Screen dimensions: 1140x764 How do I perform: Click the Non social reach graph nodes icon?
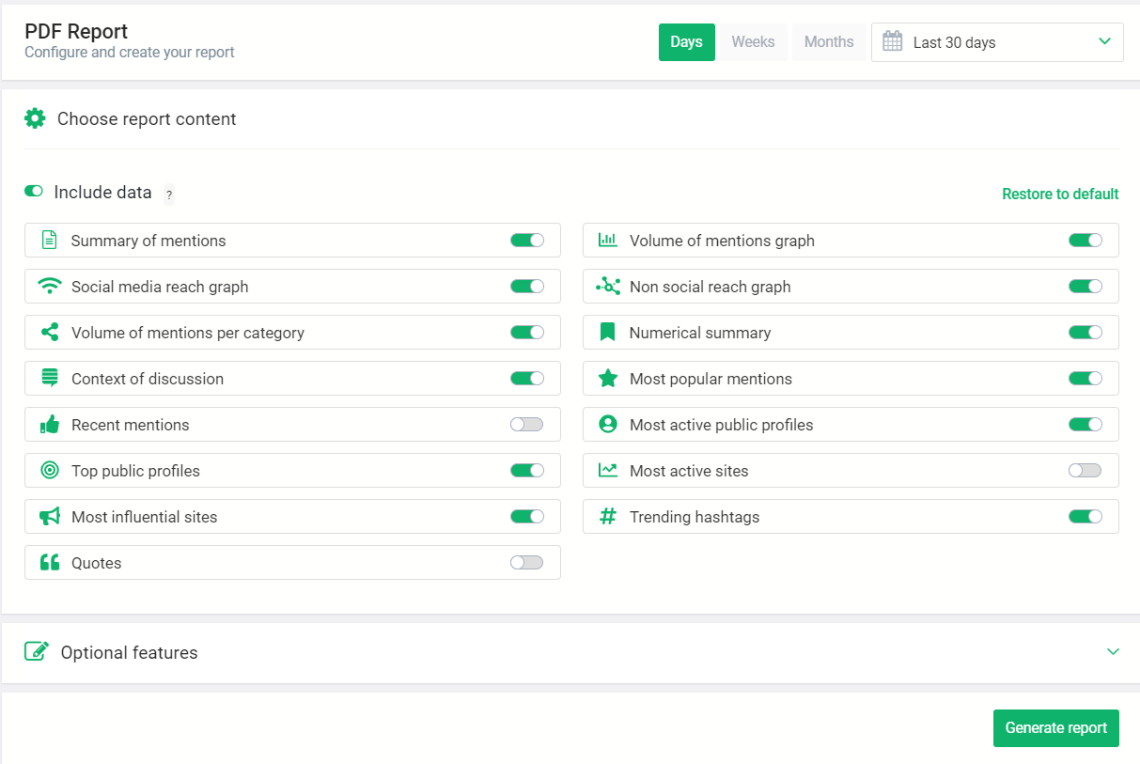[x=607, y=286]
